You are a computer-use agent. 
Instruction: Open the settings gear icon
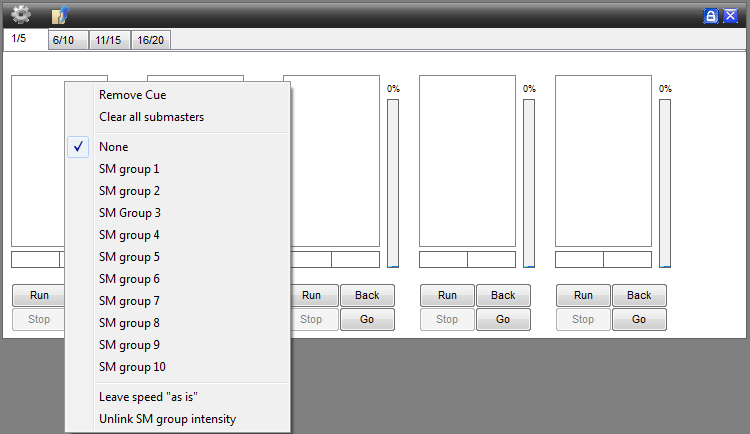21,15
